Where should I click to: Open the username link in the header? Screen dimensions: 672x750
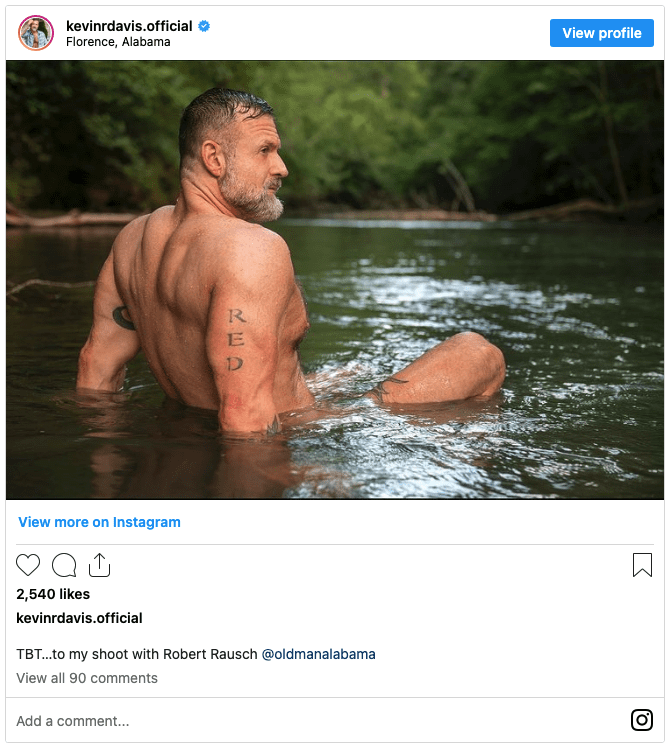pyautogui.click(x=130, y=25)
